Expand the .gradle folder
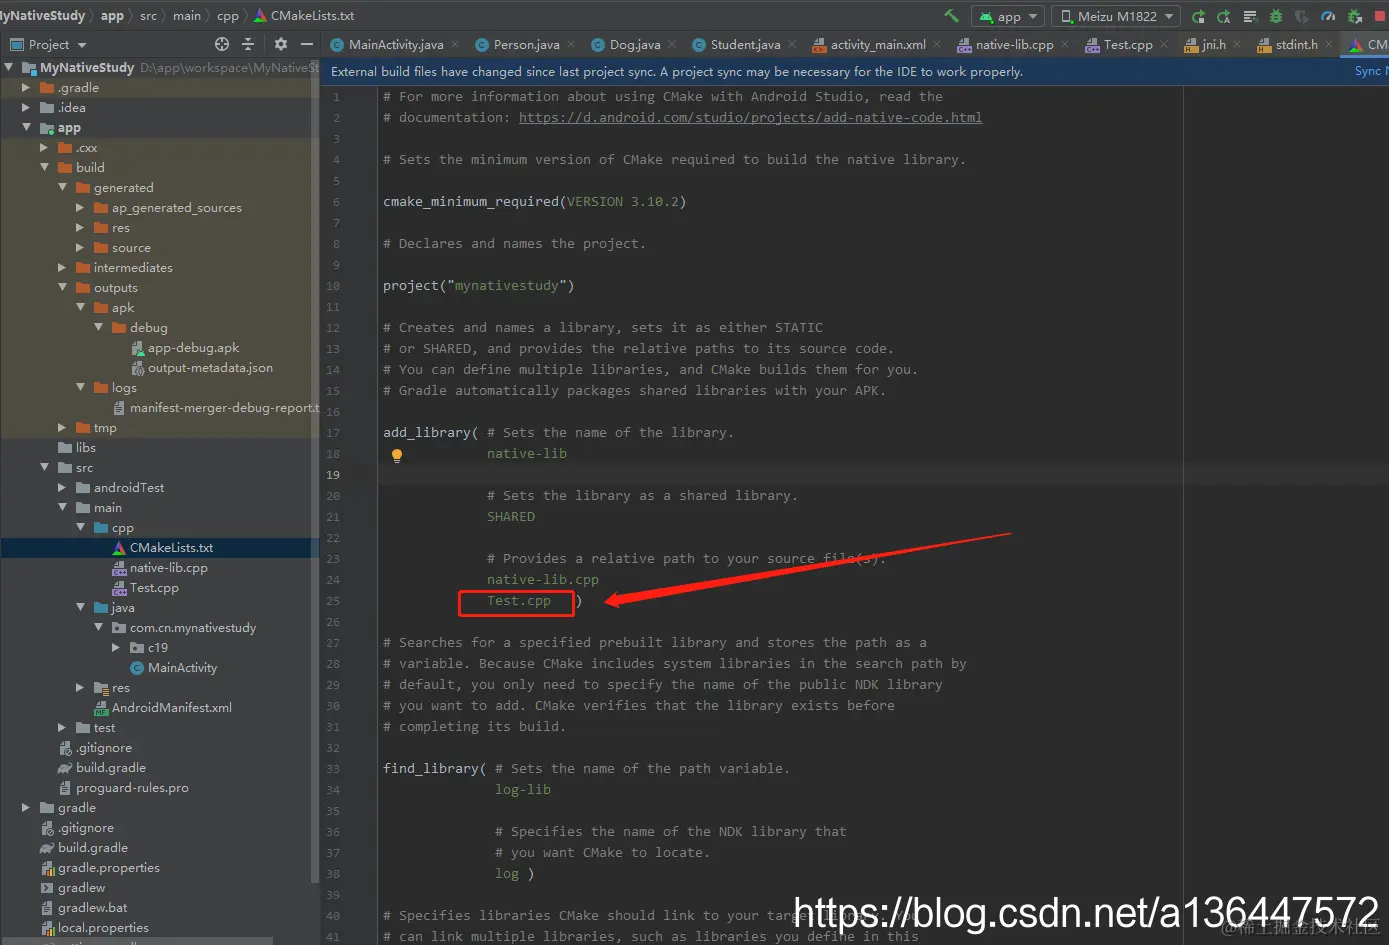 point(27,88)
